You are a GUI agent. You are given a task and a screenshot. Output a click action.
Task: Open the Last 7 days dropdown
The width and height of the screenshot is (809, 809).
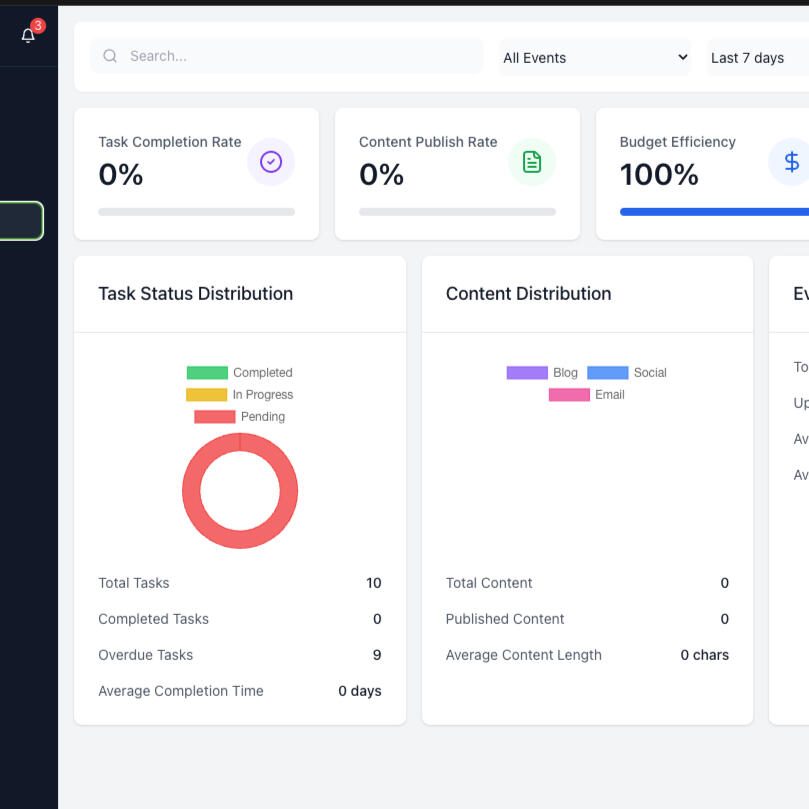(758, 58)
